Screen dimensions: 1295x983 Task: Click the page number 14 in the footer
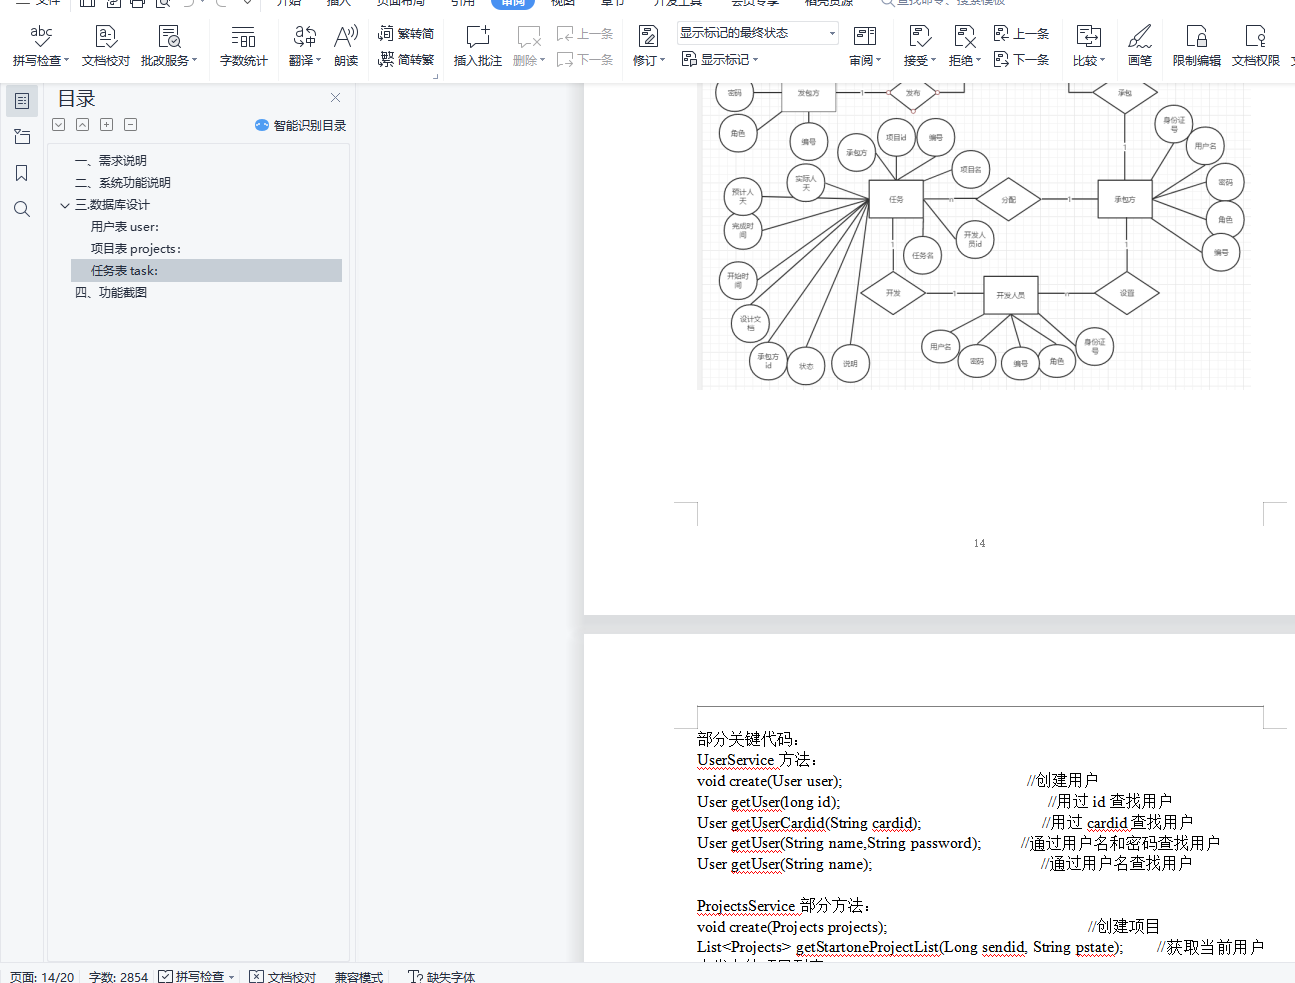[979, 543]
